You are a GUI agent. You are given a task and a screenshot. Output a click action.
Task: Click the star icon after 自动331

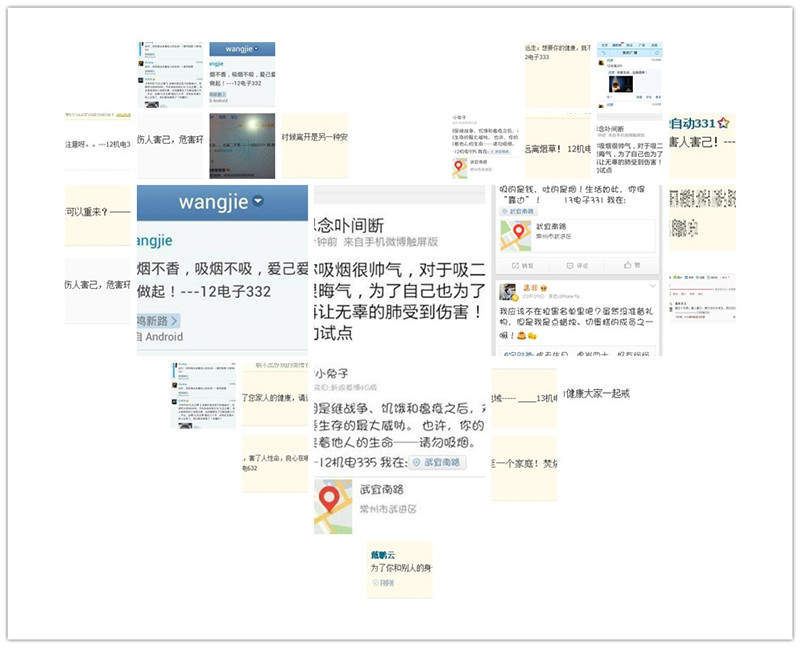(x=723, y=122)
